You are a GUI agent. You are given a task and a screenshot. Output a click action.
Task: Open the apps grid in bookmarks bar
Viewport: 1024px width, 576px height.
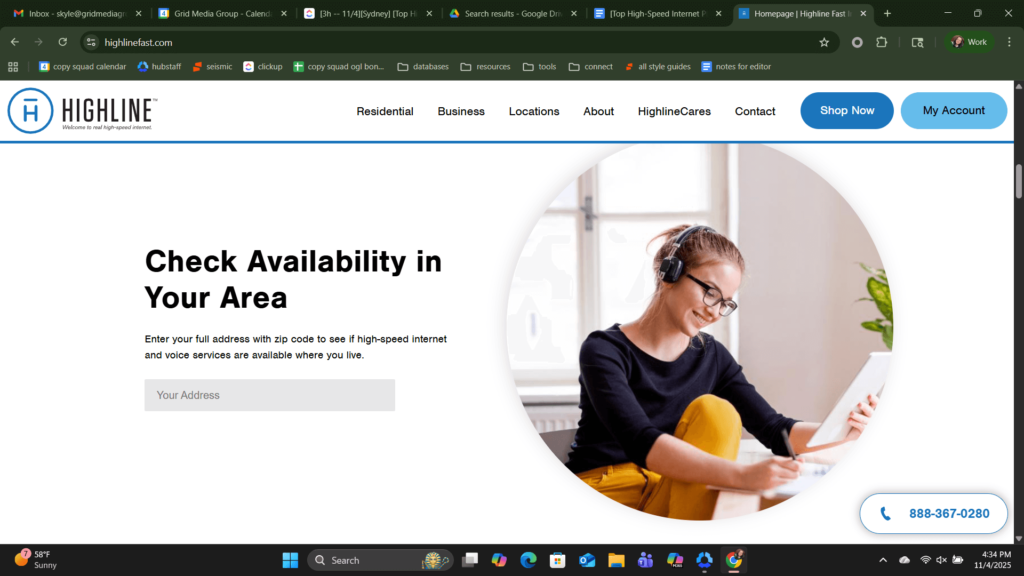pyautogui.click(x=13, y=67)
